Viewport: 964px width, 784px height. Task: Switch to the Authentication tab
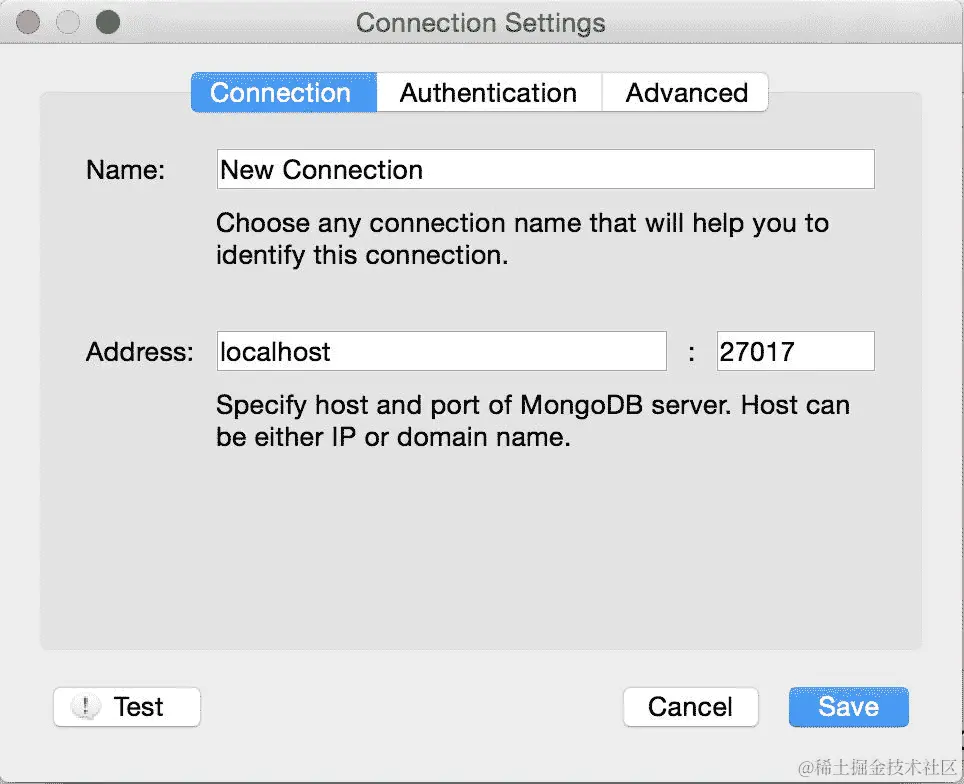click(489, 93)
